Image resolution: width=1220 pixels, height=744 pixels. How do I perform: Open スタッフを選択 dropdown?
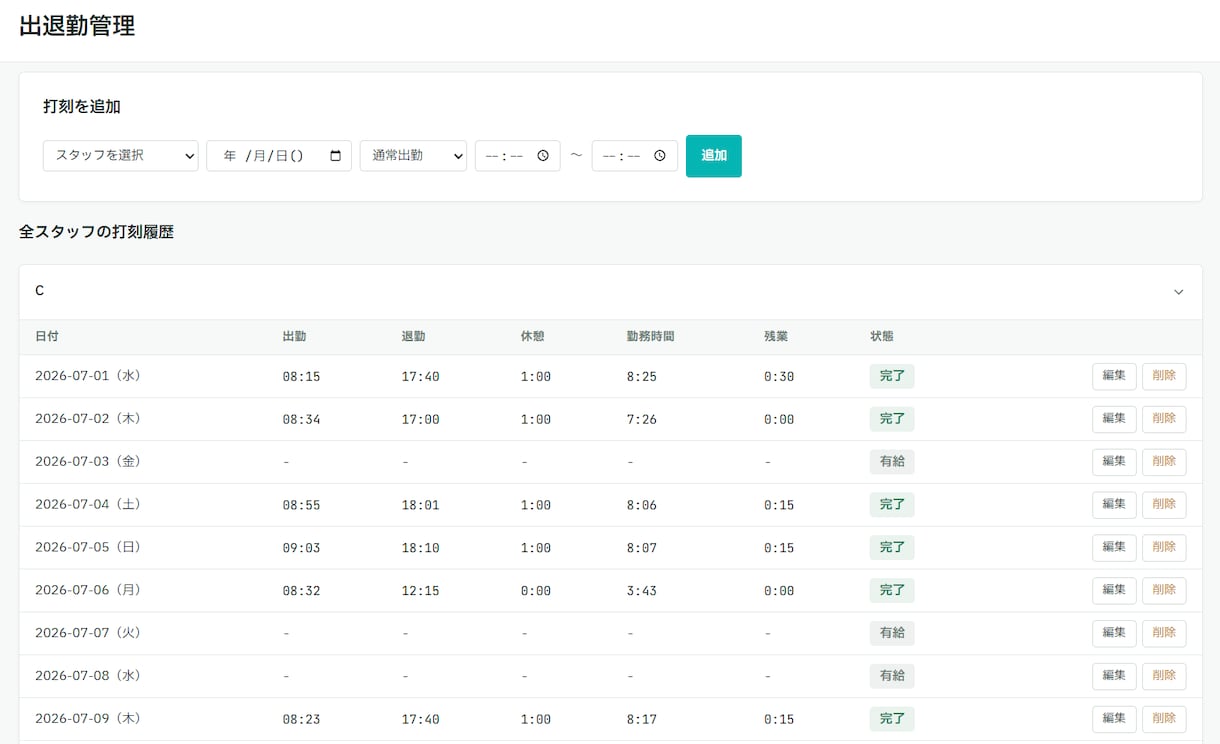[121, 156]
